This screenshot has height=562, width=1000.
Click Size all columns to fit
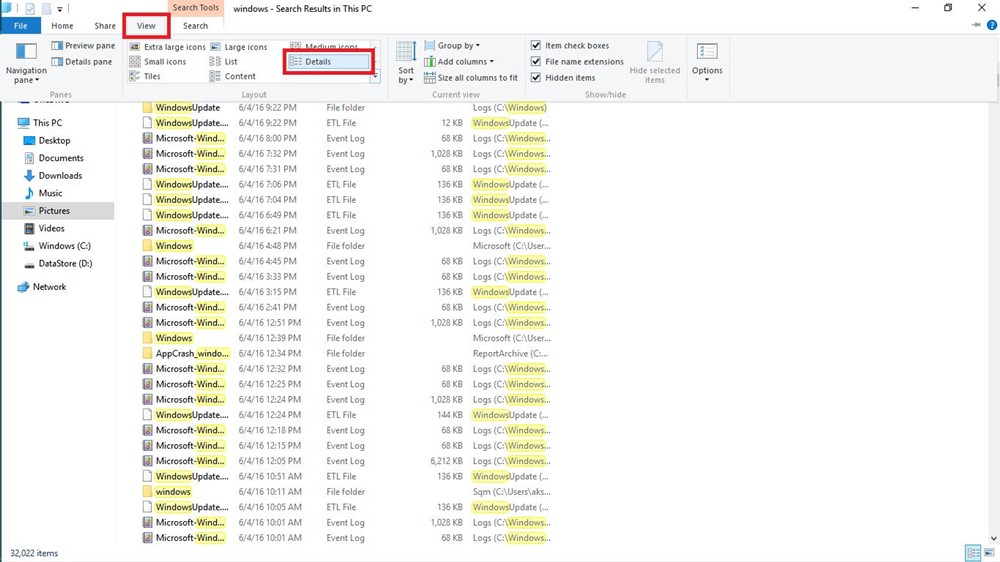471,78
